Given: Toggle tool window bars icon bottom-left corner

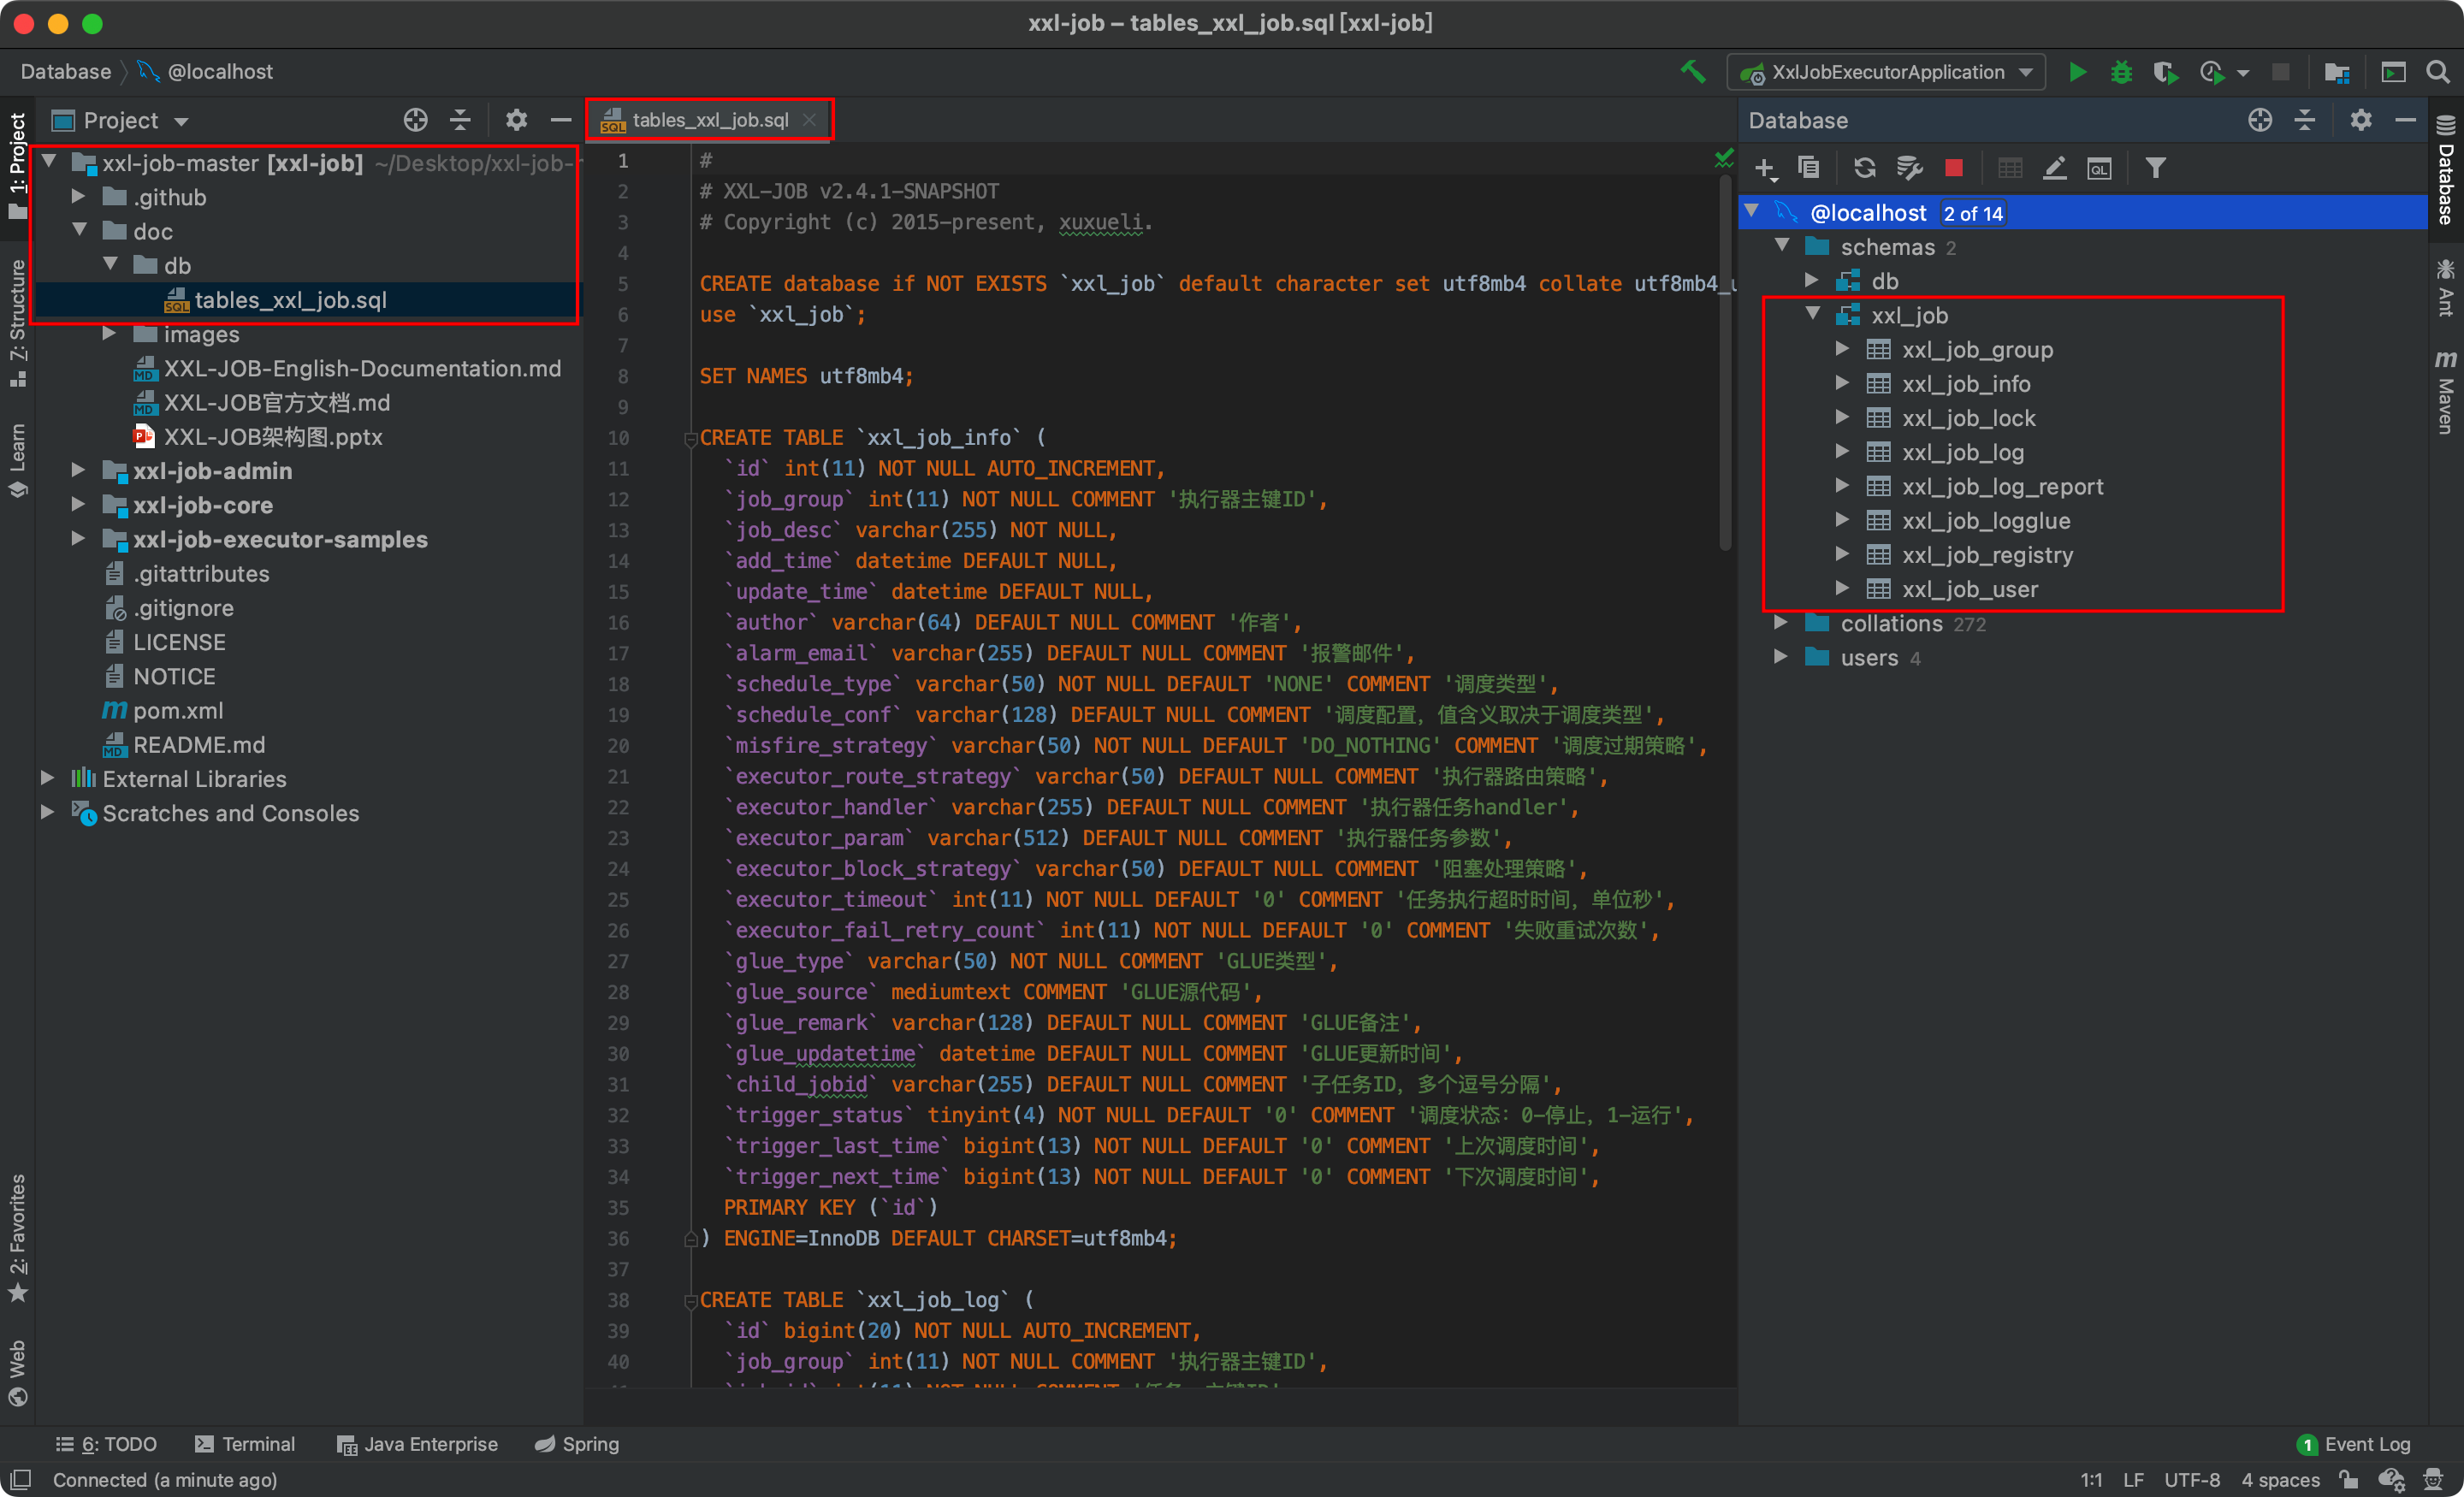Looking at the screenshot, I should pyautogui.click(x=20, y=1479).
